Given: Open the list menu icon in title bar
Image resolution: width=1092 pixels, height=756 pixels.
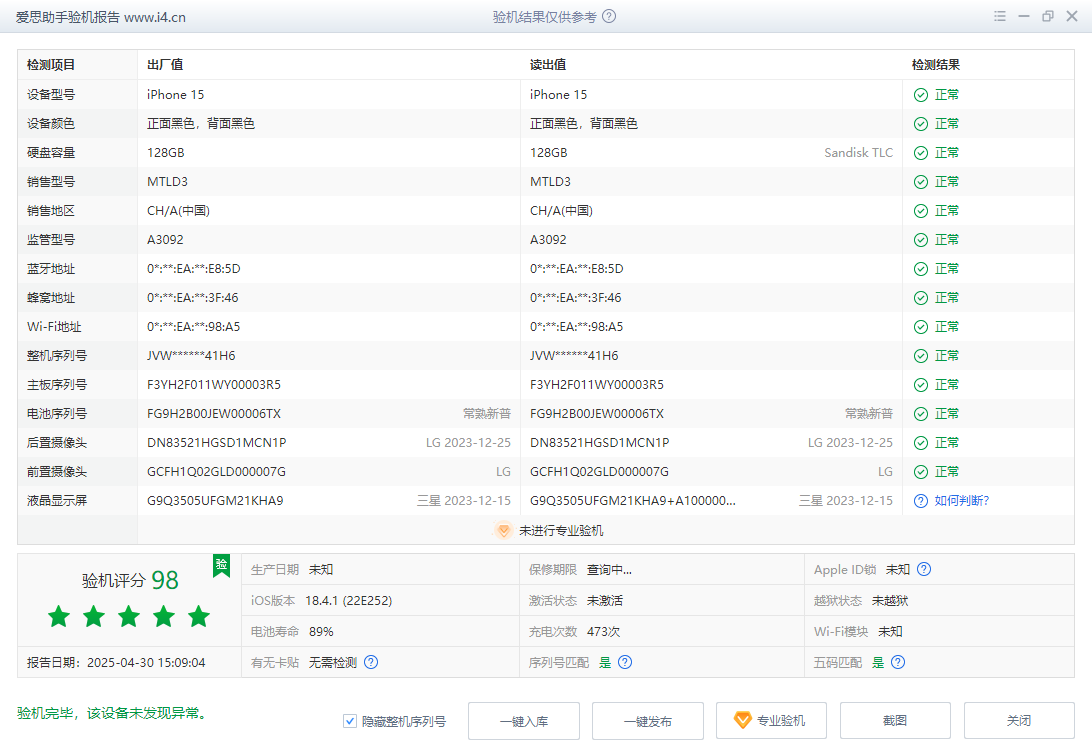Looking at the screenshot, I should pos(999,16).
